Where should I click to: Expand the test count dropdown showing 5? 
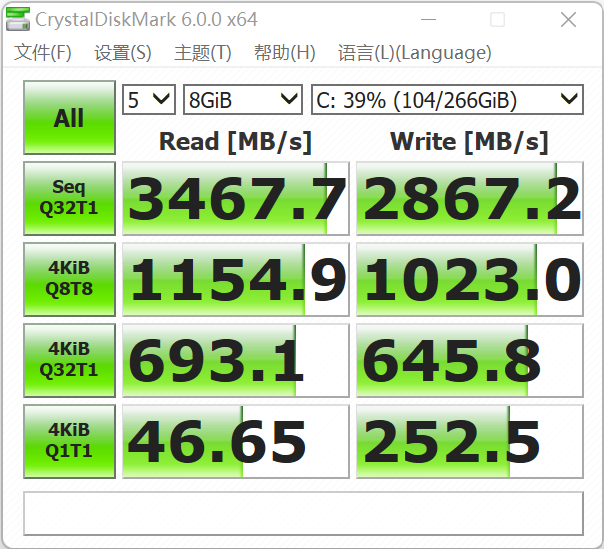pyautogui.click(x=149, y=100)
